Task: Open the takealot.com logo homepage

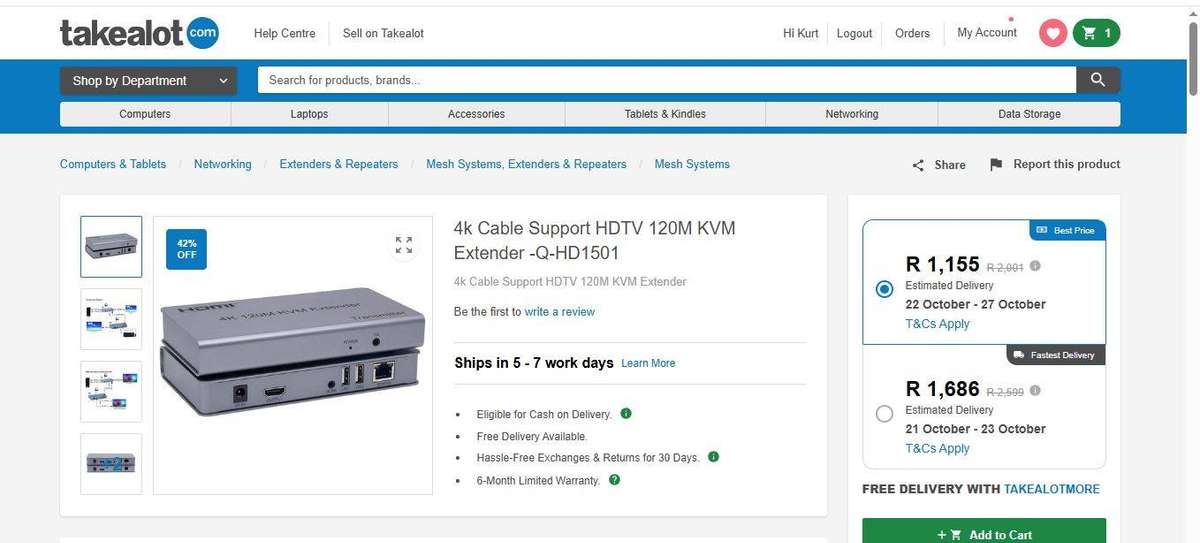Action: pos(139,33)
